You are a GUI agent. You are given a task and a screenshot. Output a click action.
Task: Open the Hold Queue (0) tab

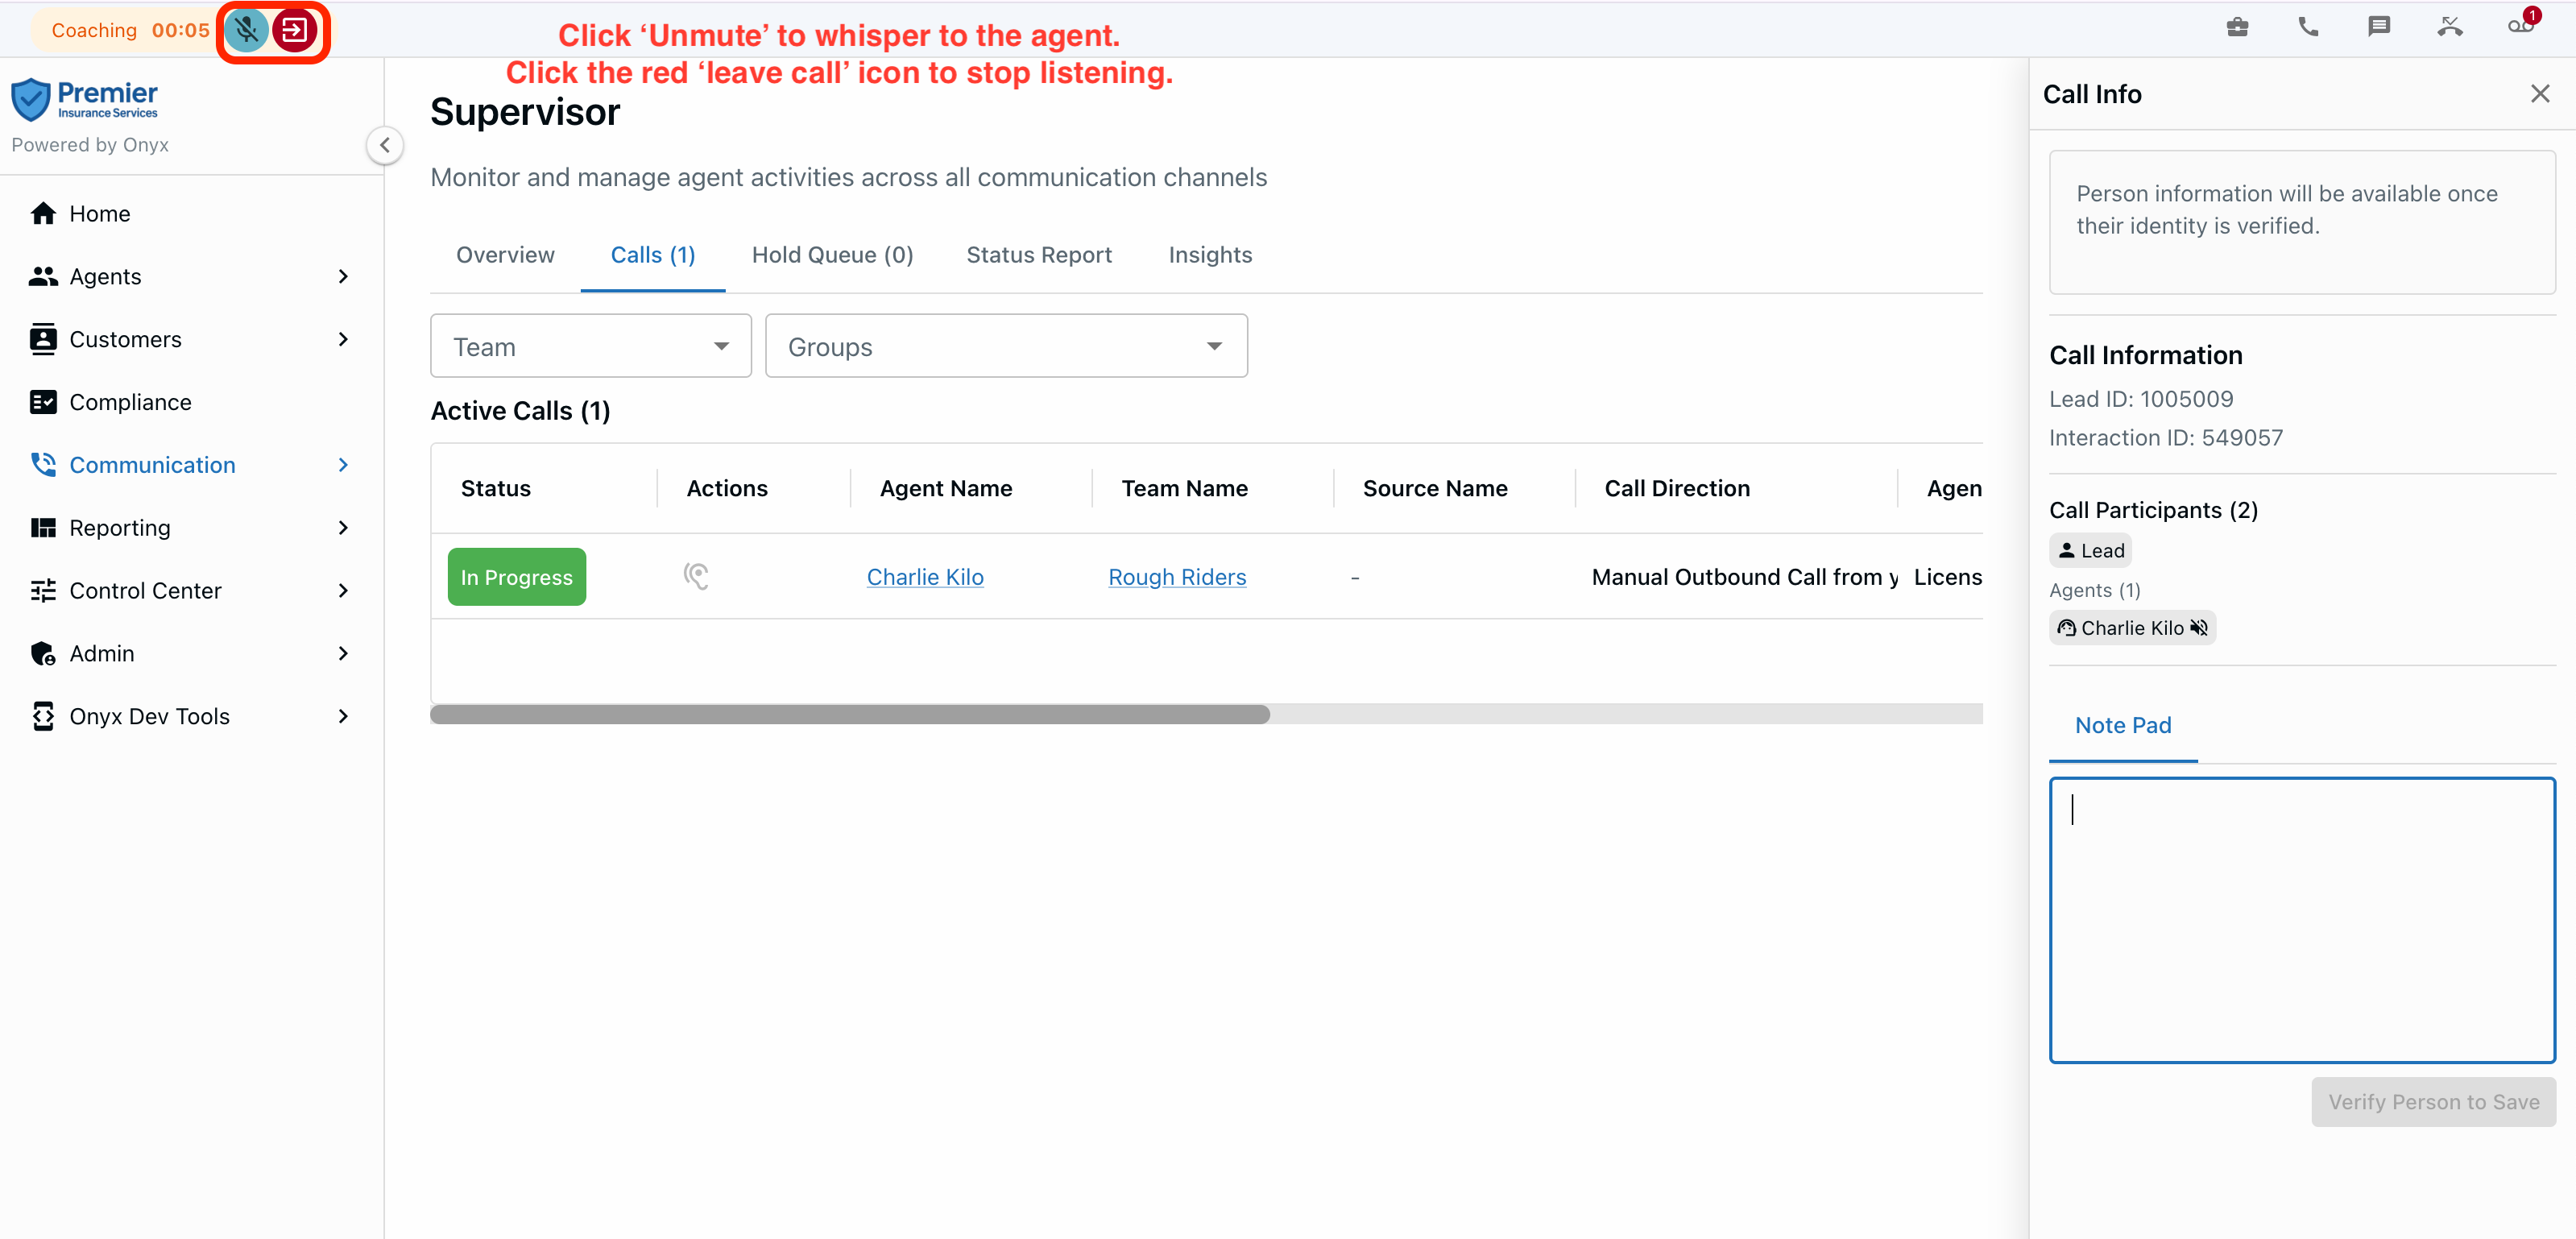coord(832,255)
